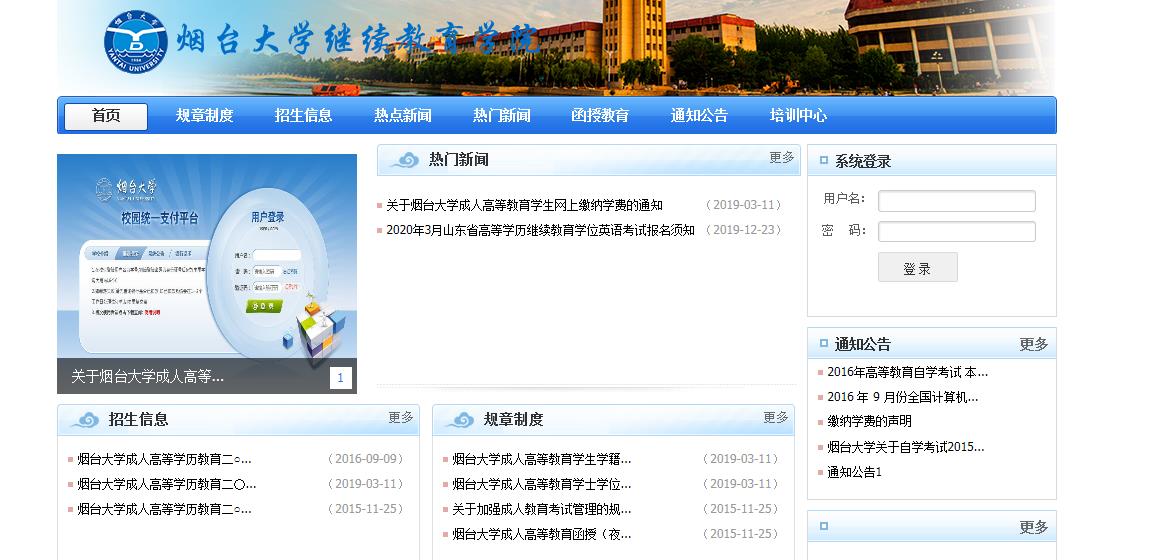Screen dimensions: 1154x560
Task: Click the square icon beside 系统登录
Action: pos(823,161)
